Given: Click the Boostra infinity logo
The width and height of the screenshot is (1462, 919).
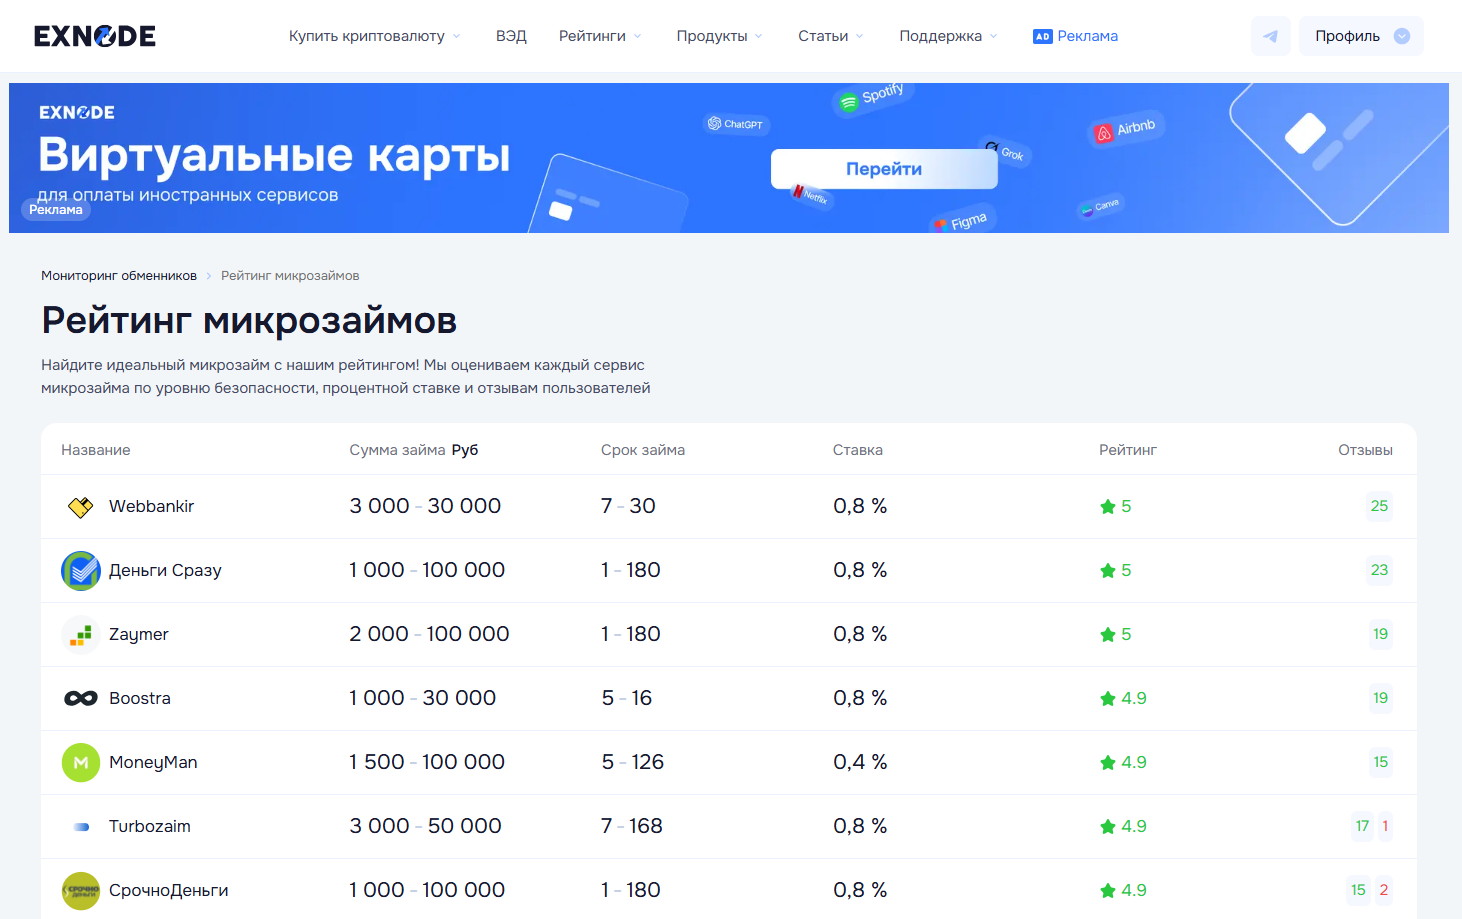Looking at the screenshot, I should click(80, 699).
